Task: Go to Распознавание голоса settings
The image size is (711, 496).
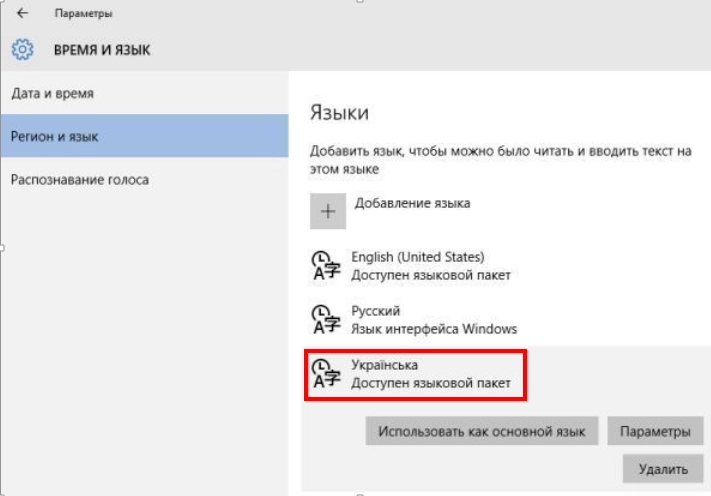Action: coord(80,180)
